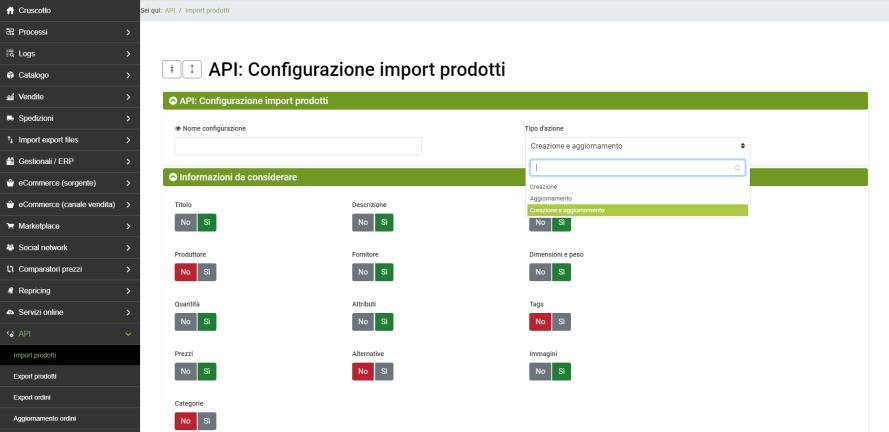Viewport: 889px width, 432px height.
Task: Set Titolo toggle to No
Action: (x=185, y=223)
